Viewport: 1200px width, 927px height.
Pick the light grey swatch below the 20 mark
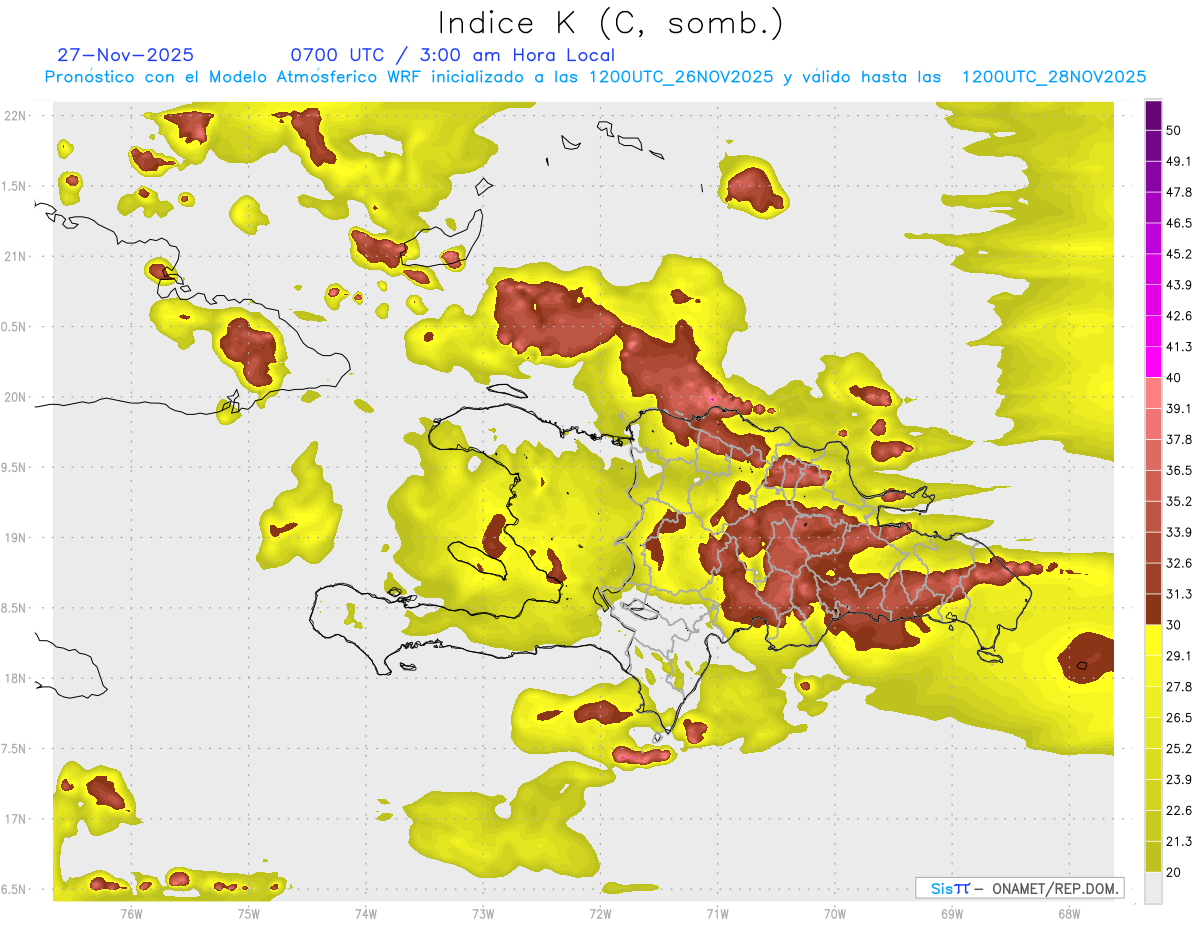click(x=1153, y=888)
